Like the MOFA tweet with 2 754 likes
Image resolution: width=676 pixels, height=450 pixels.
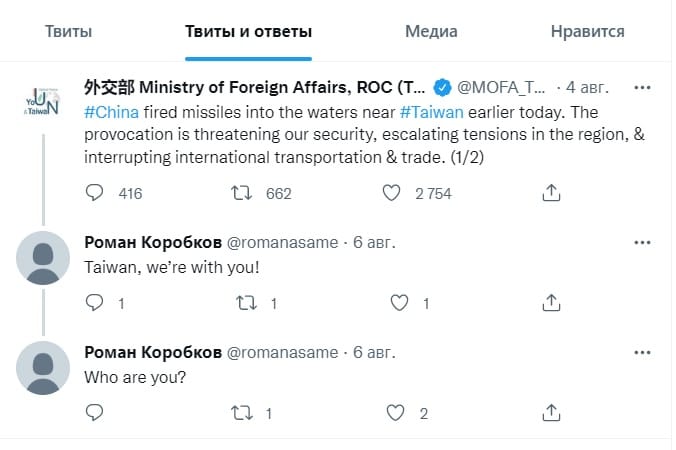(391, 193)
